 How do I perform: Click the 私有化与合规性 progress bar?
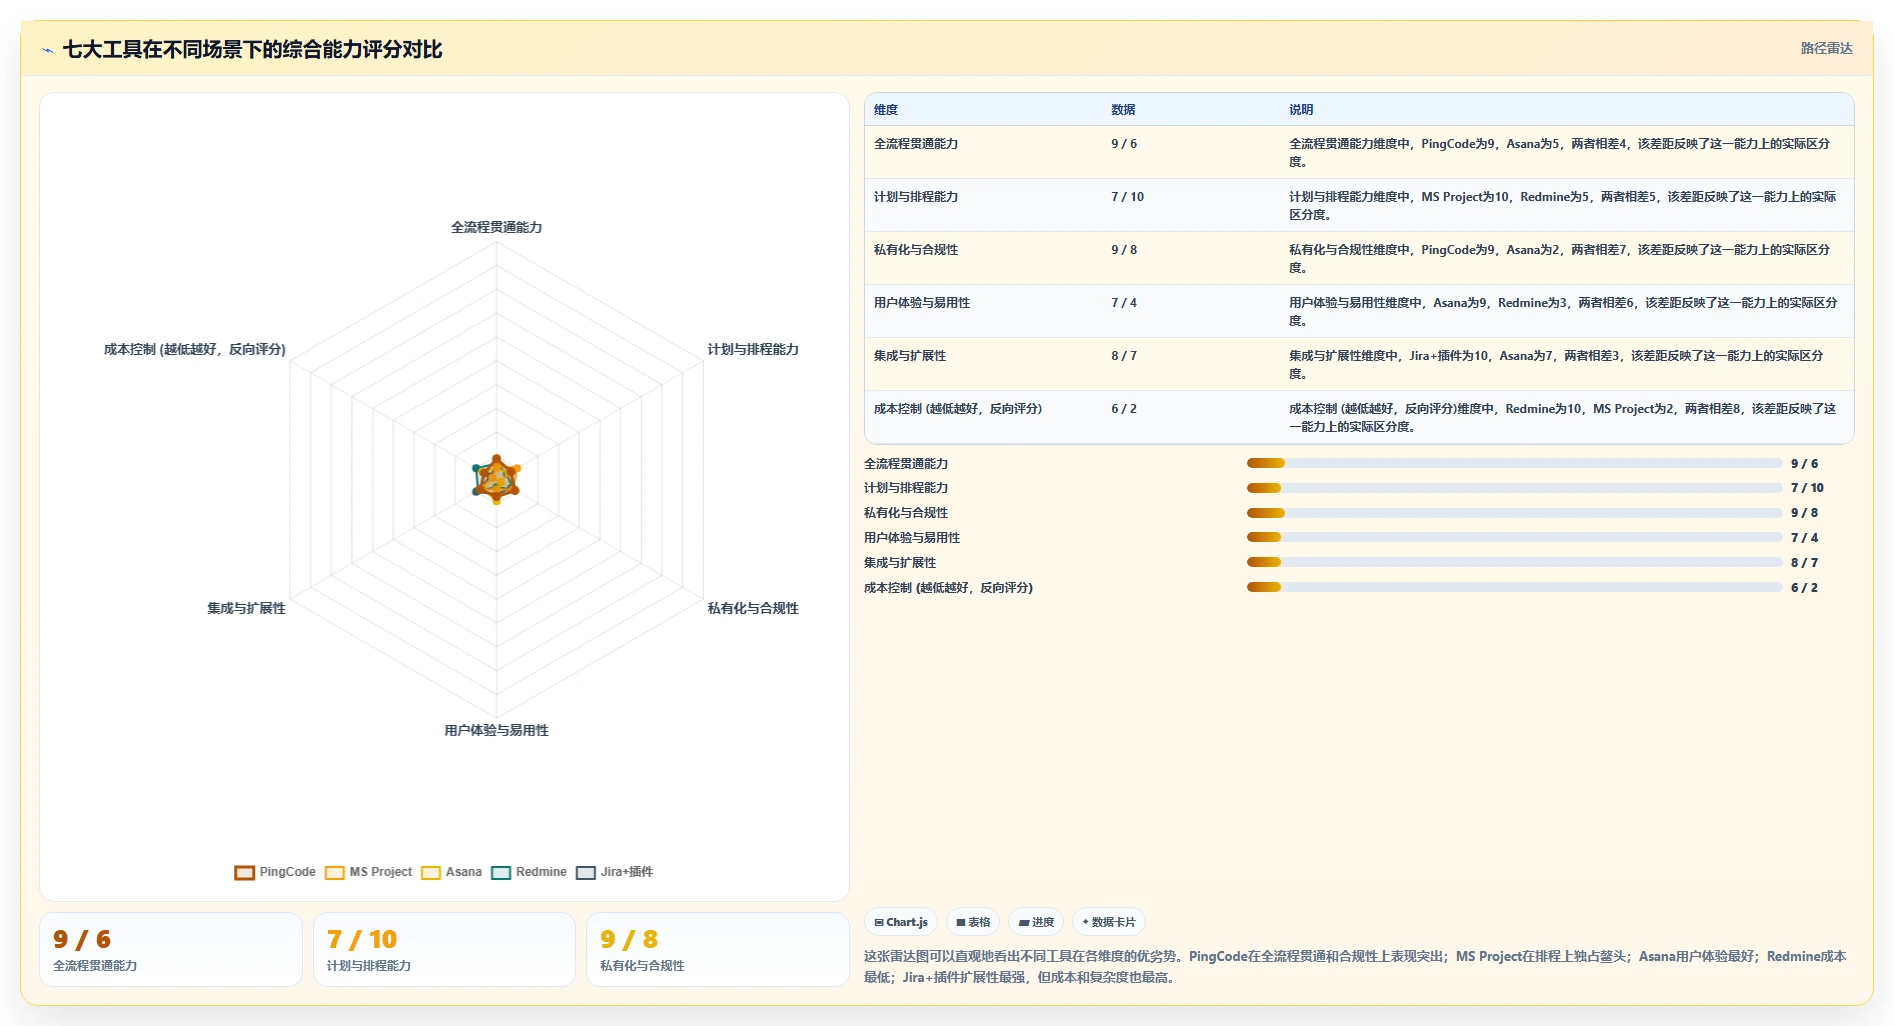pyautogui.click(x=1514, y=513)
